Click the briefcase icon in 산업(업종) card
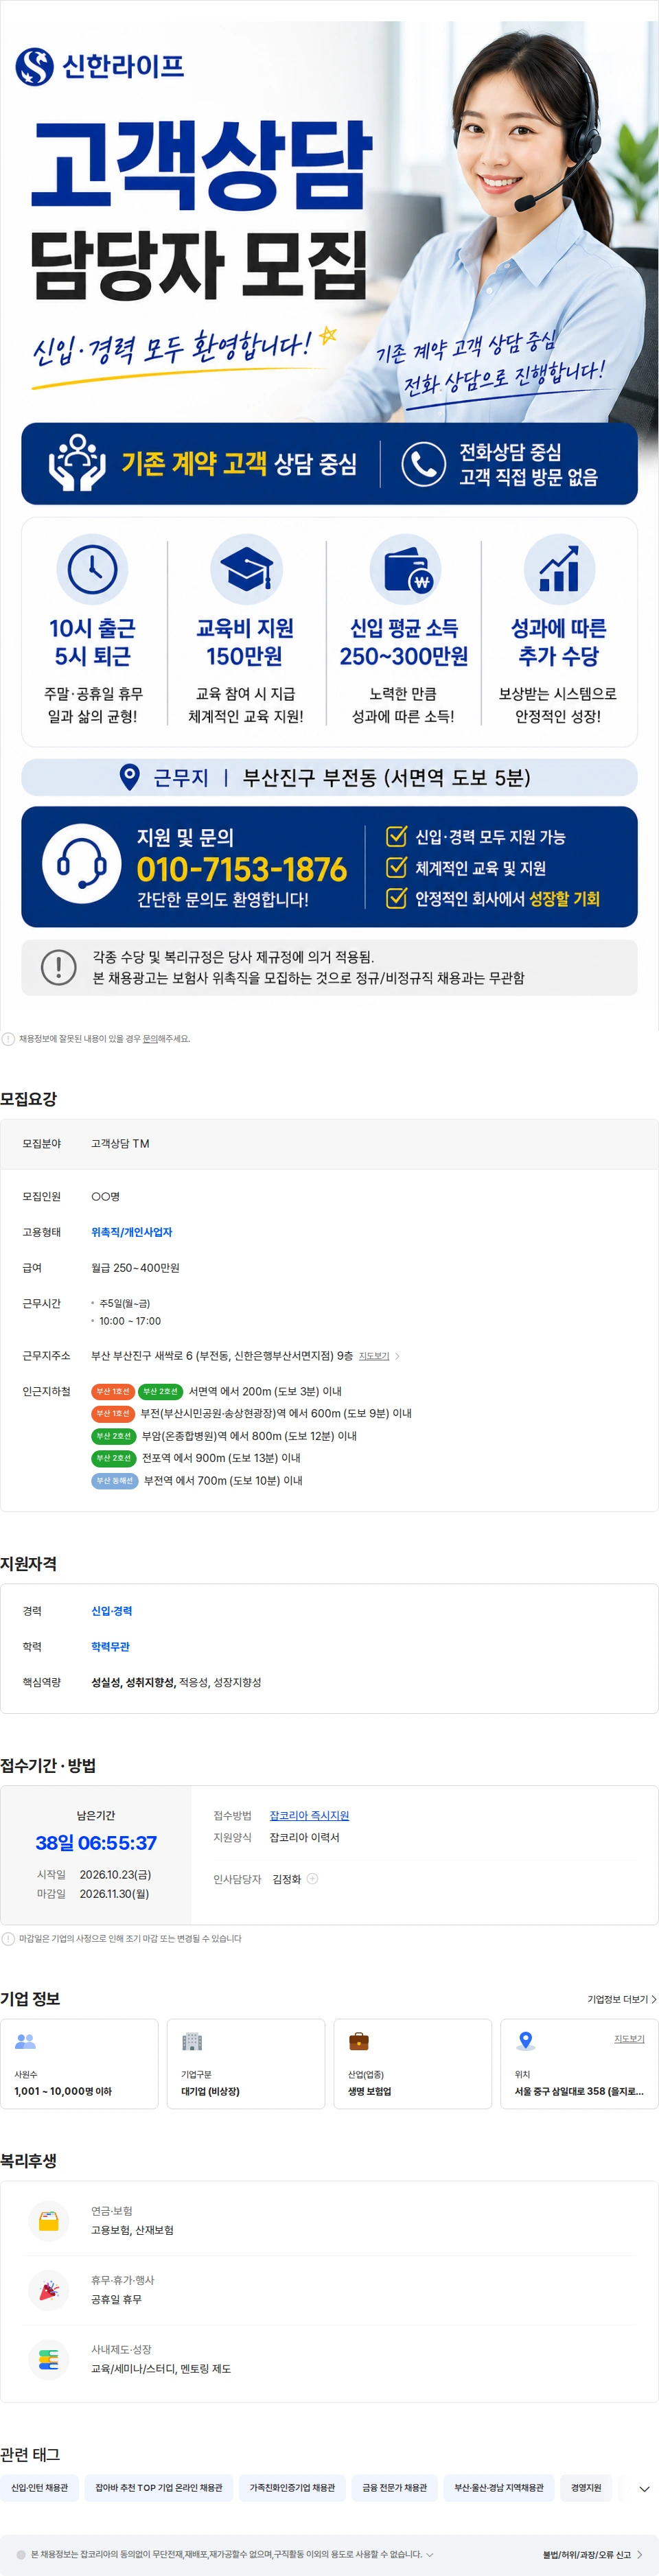659x2576 pixels. (x=359, y=2041)
